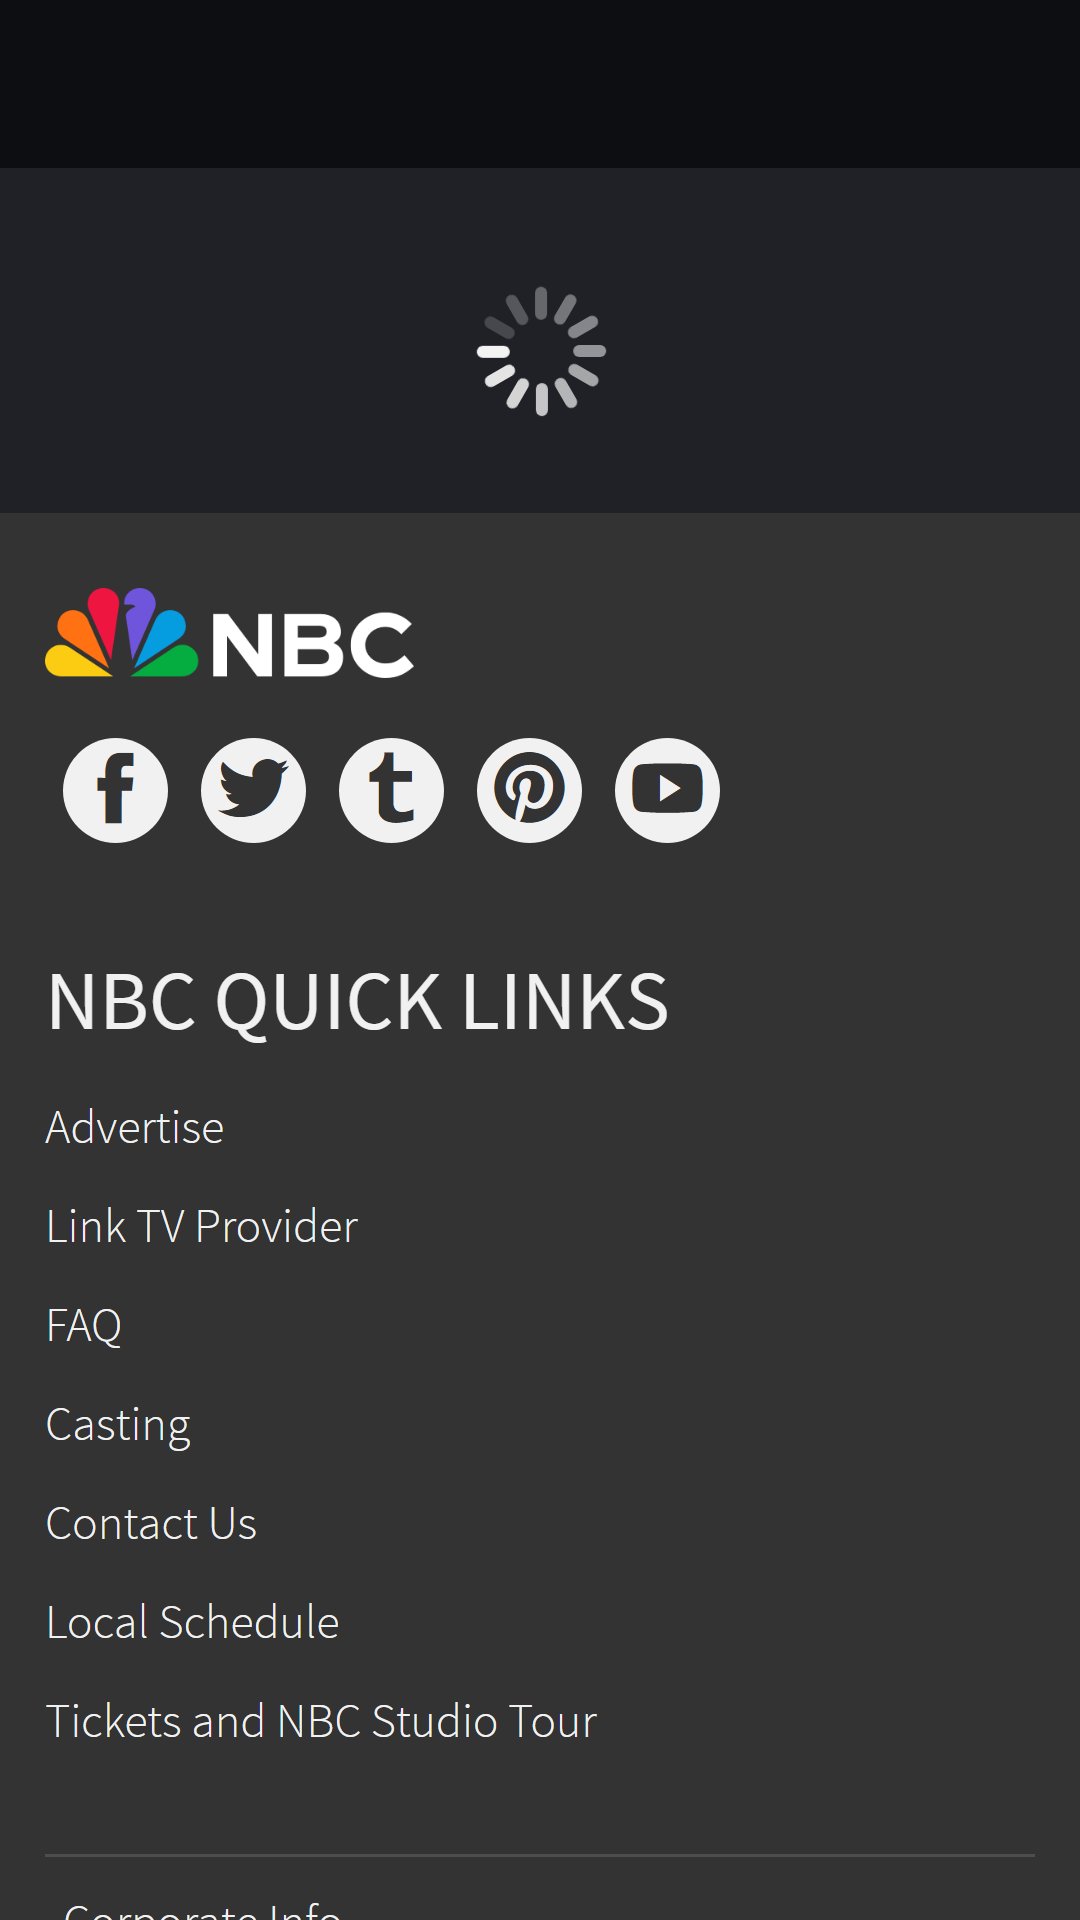Open the Advertise link
1080x1920 pixels.
[x=135, y=1128]
